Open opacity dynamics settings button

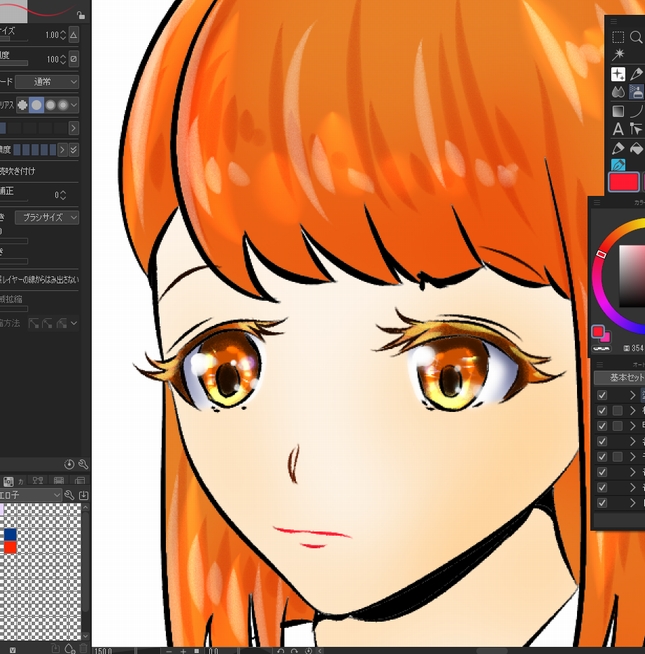click(x=73, y=59)
